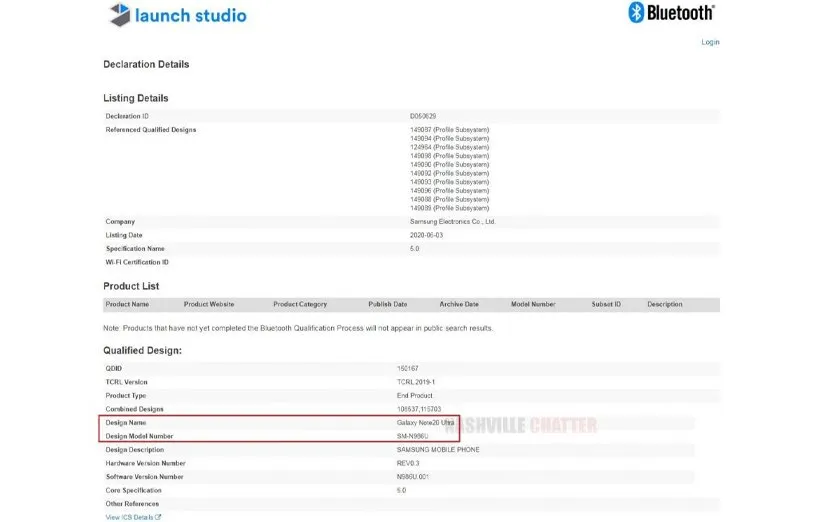822x522 pixels.
Task: Click the Bluetooth logo in the header
Action: [x=635, y=12]
